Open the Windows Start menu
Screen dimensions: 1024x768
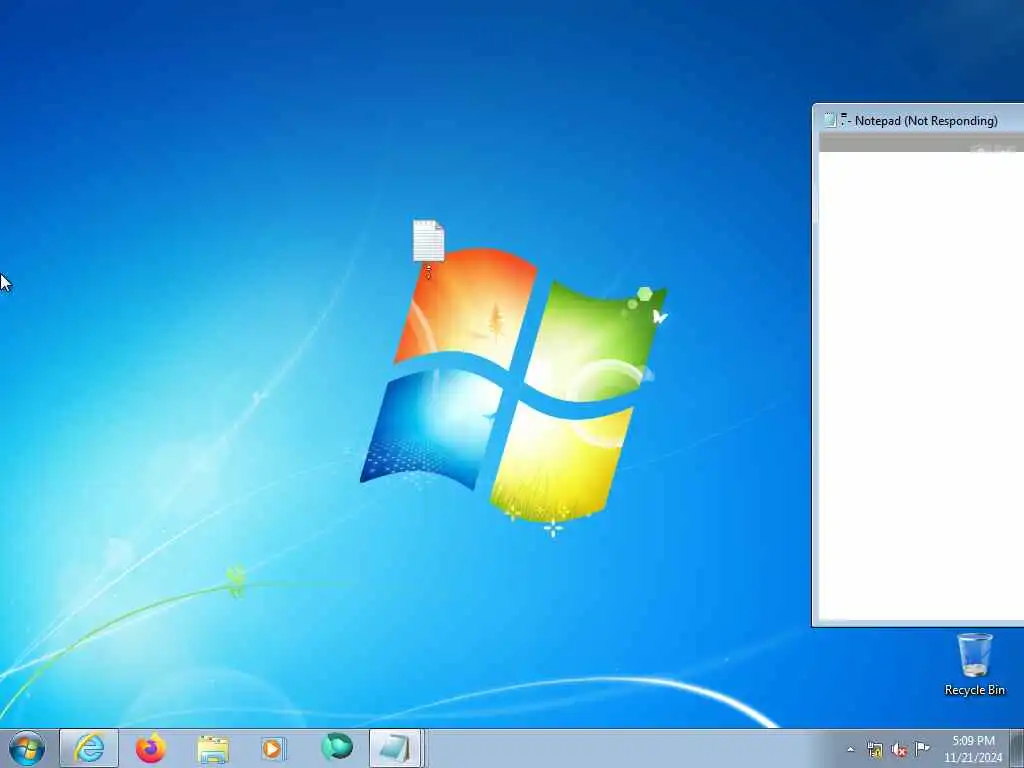coord(27,748)
